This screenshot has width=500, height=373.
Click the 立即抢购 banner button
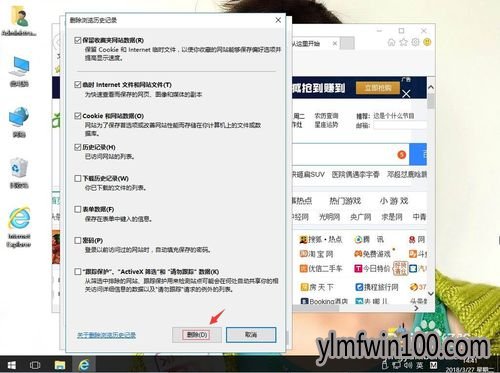378,88
